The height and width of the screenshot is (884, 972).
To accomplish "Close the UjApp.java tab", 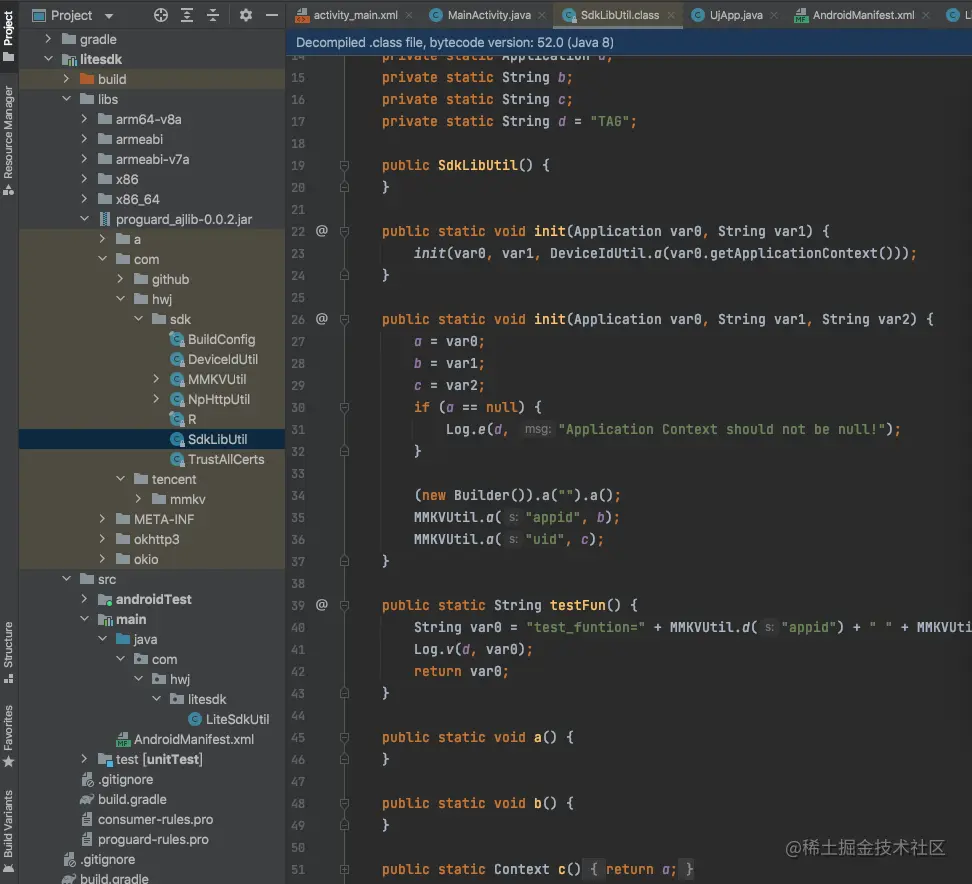I will click(x=774, y=15).
